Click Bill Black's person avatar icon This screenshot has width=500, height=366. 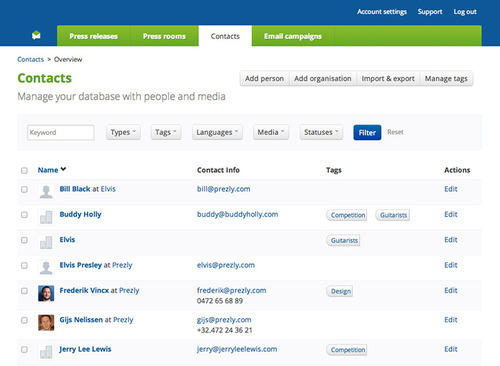(x=46, y=192)
